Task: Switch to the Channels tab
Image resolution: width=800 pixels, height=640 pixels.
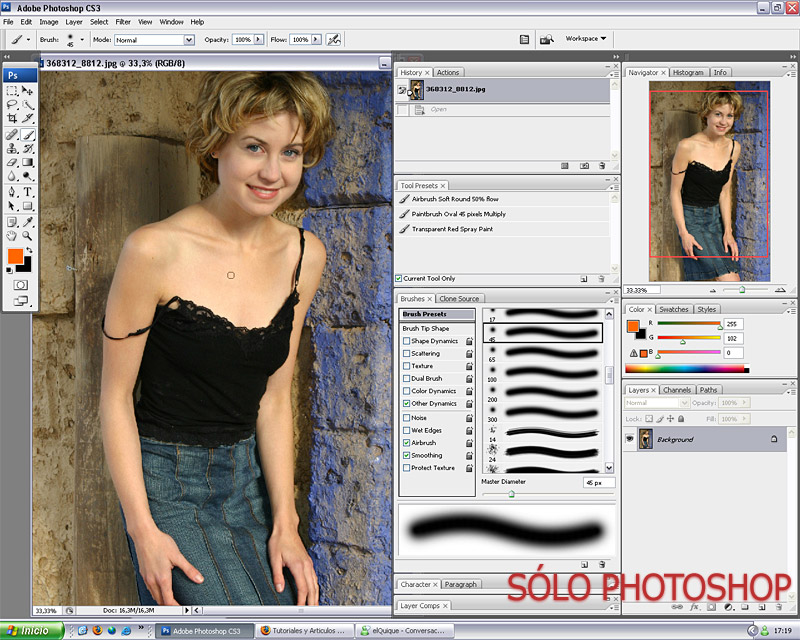Action: point(677,390)
